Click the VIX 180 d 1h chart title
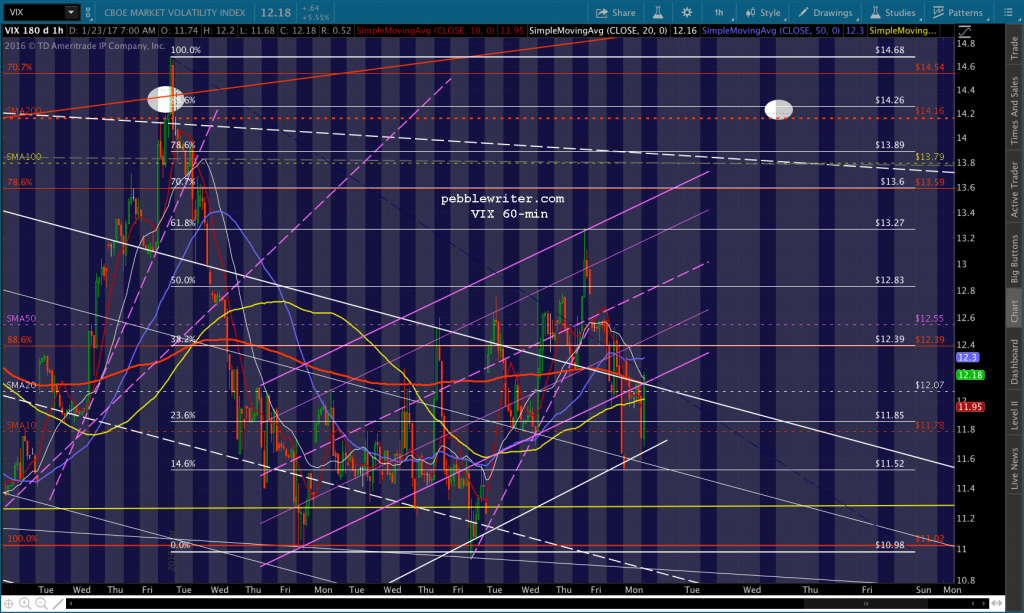The height and width of the screenshot is (613, 1024). [34, 31]
